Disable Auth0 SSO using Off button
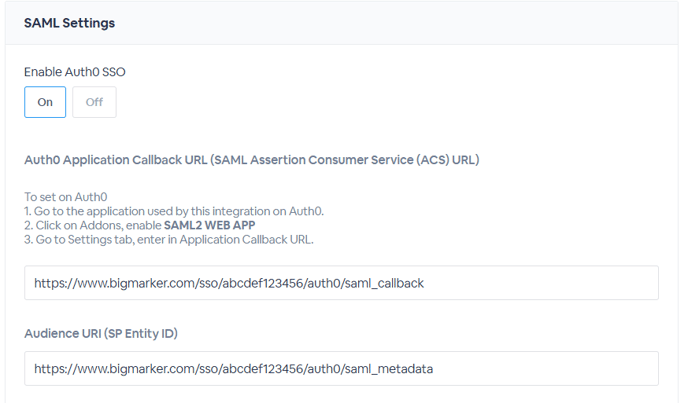The height and width of the screenshot is (403, 688). pyautogui.click(x=94, y=102)
